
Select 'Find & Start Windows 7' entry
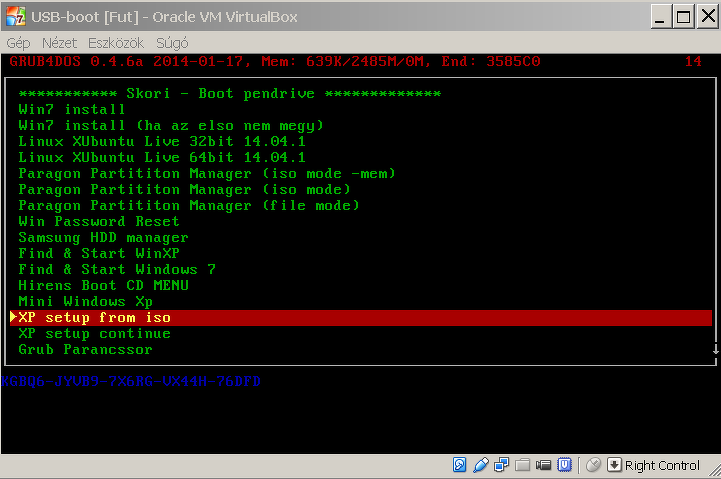117,269
